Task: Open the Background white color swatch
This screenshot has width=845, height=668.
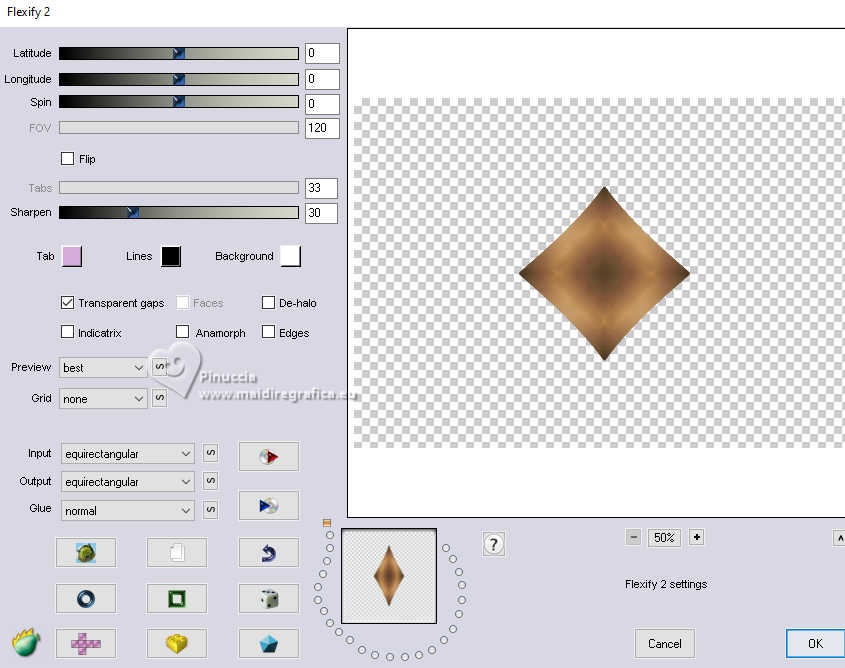Action: (290, 256)
